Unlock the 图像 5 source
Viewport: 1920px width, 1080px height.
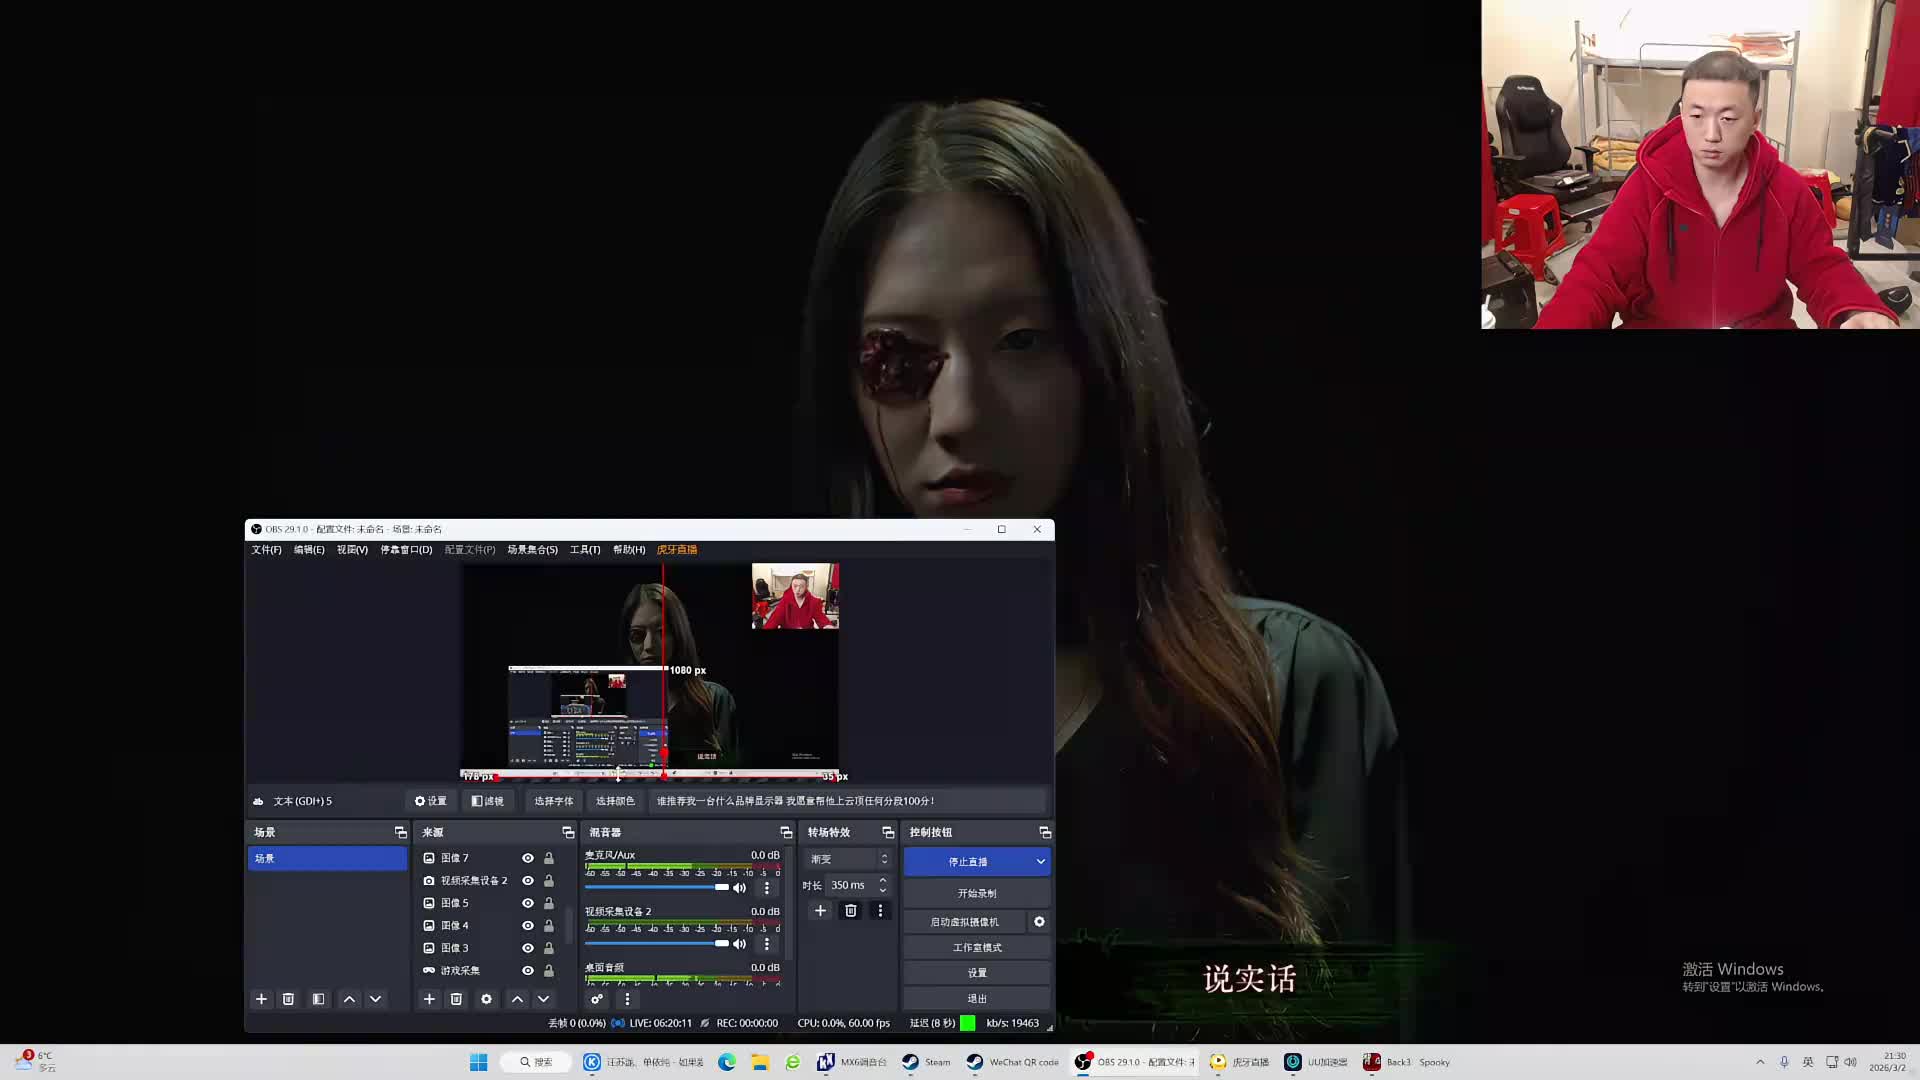click(x=549, y=903)
